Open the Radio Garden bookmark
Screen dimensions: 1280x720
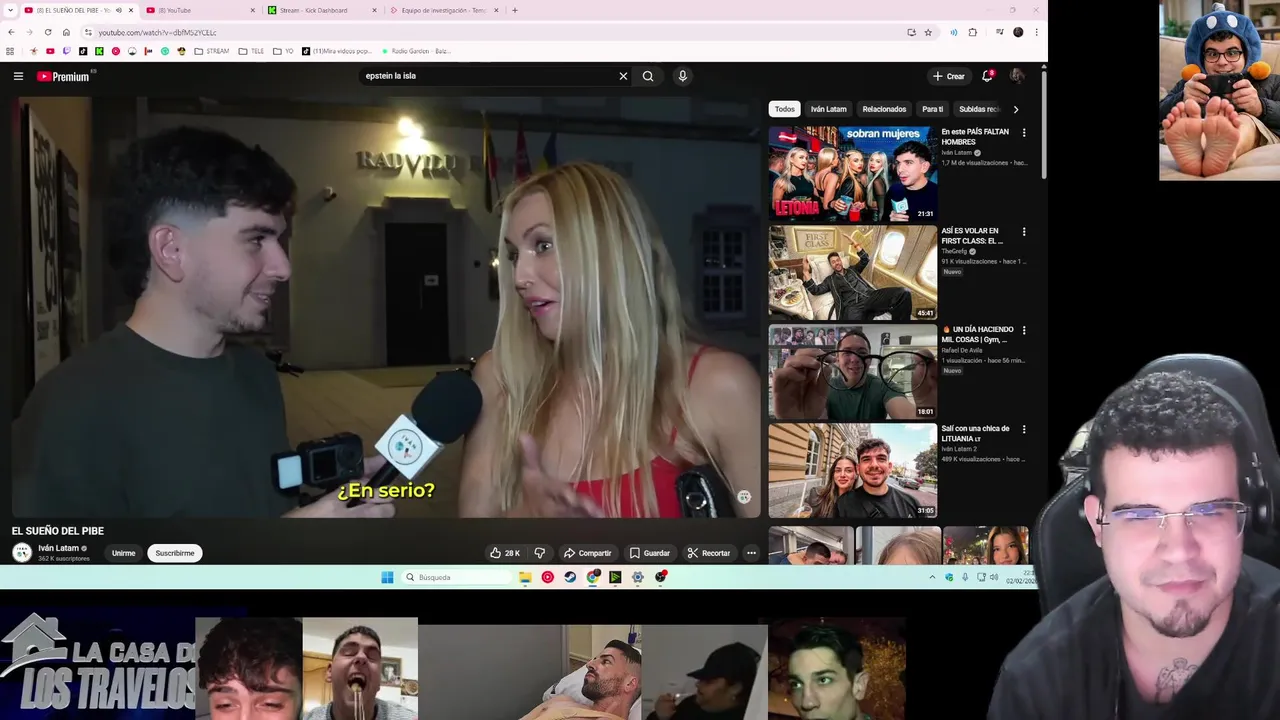(415, 51)
